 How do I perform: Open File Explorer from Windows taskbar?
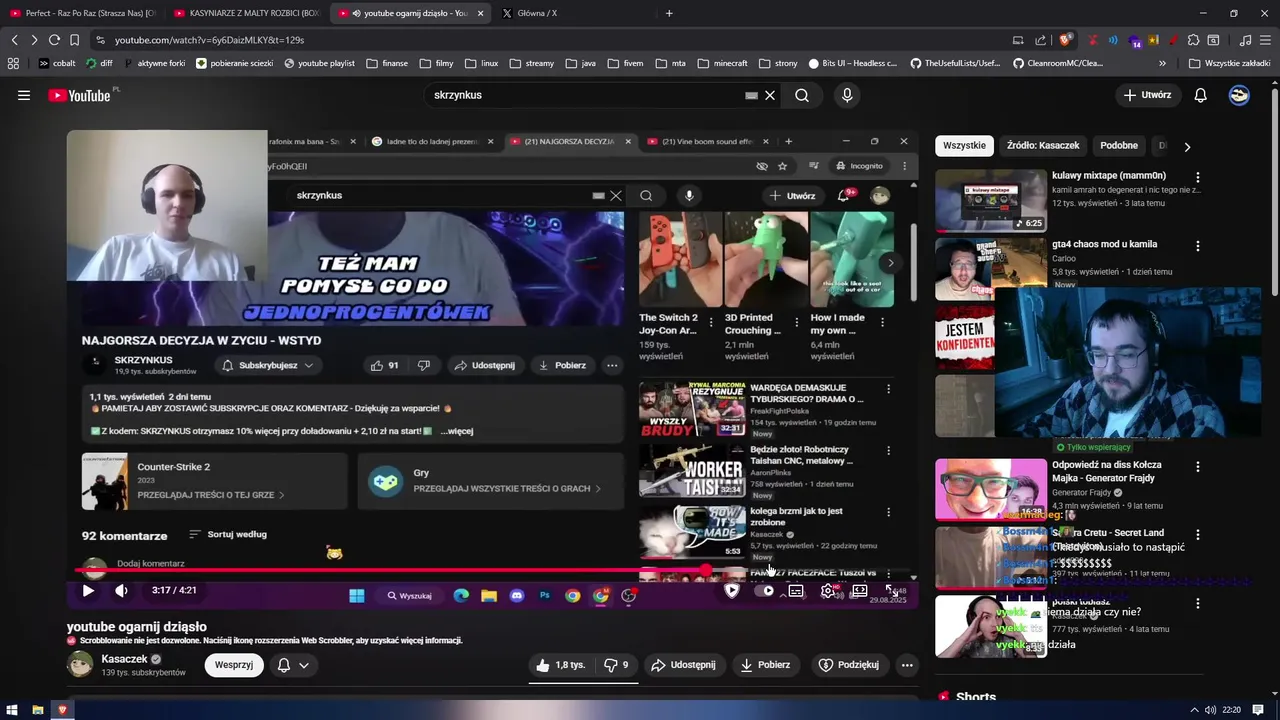coord(37,710)
